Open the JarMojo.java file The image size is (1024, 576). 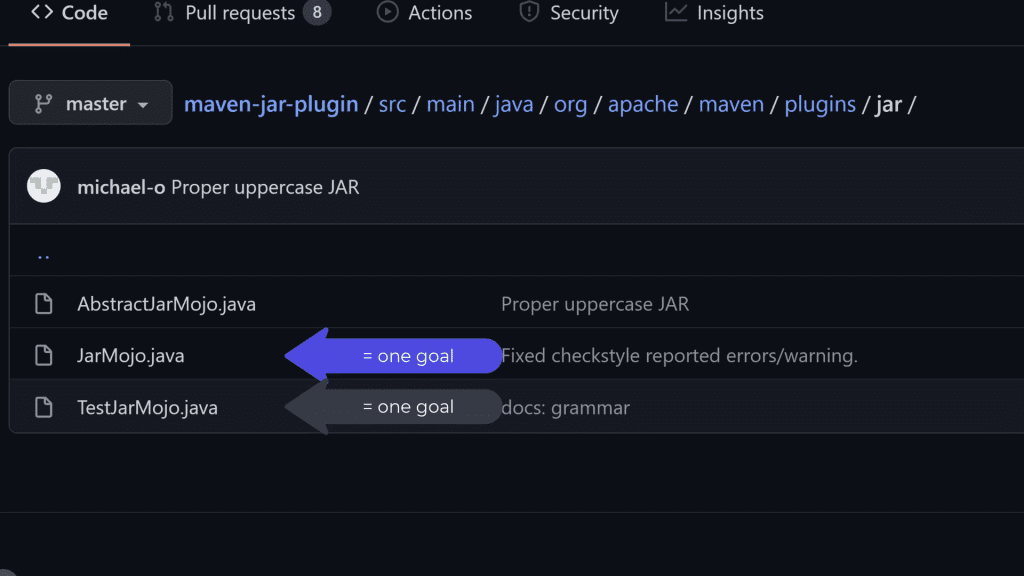[x=131, y=355]
